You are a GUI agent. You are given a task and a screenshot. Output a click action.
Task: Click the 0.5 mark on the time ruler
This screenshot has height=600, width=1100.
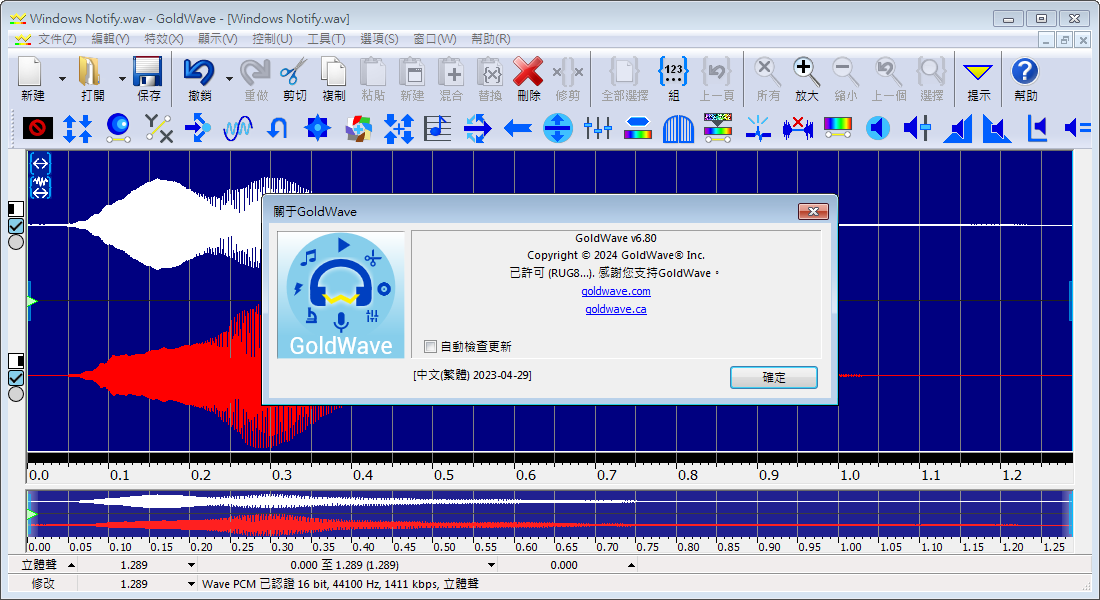443,476
